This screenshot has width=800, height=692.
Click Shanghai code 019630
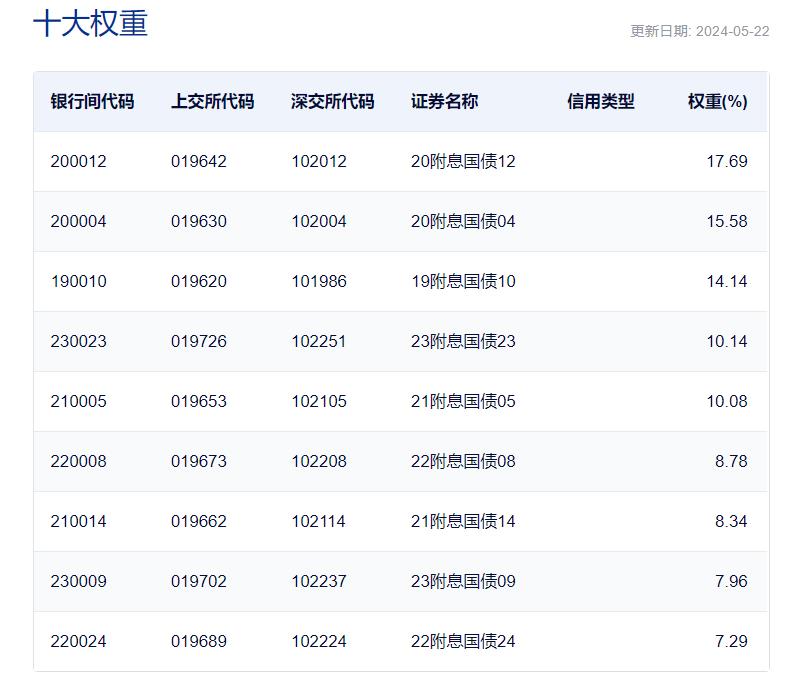pos(199,221)
